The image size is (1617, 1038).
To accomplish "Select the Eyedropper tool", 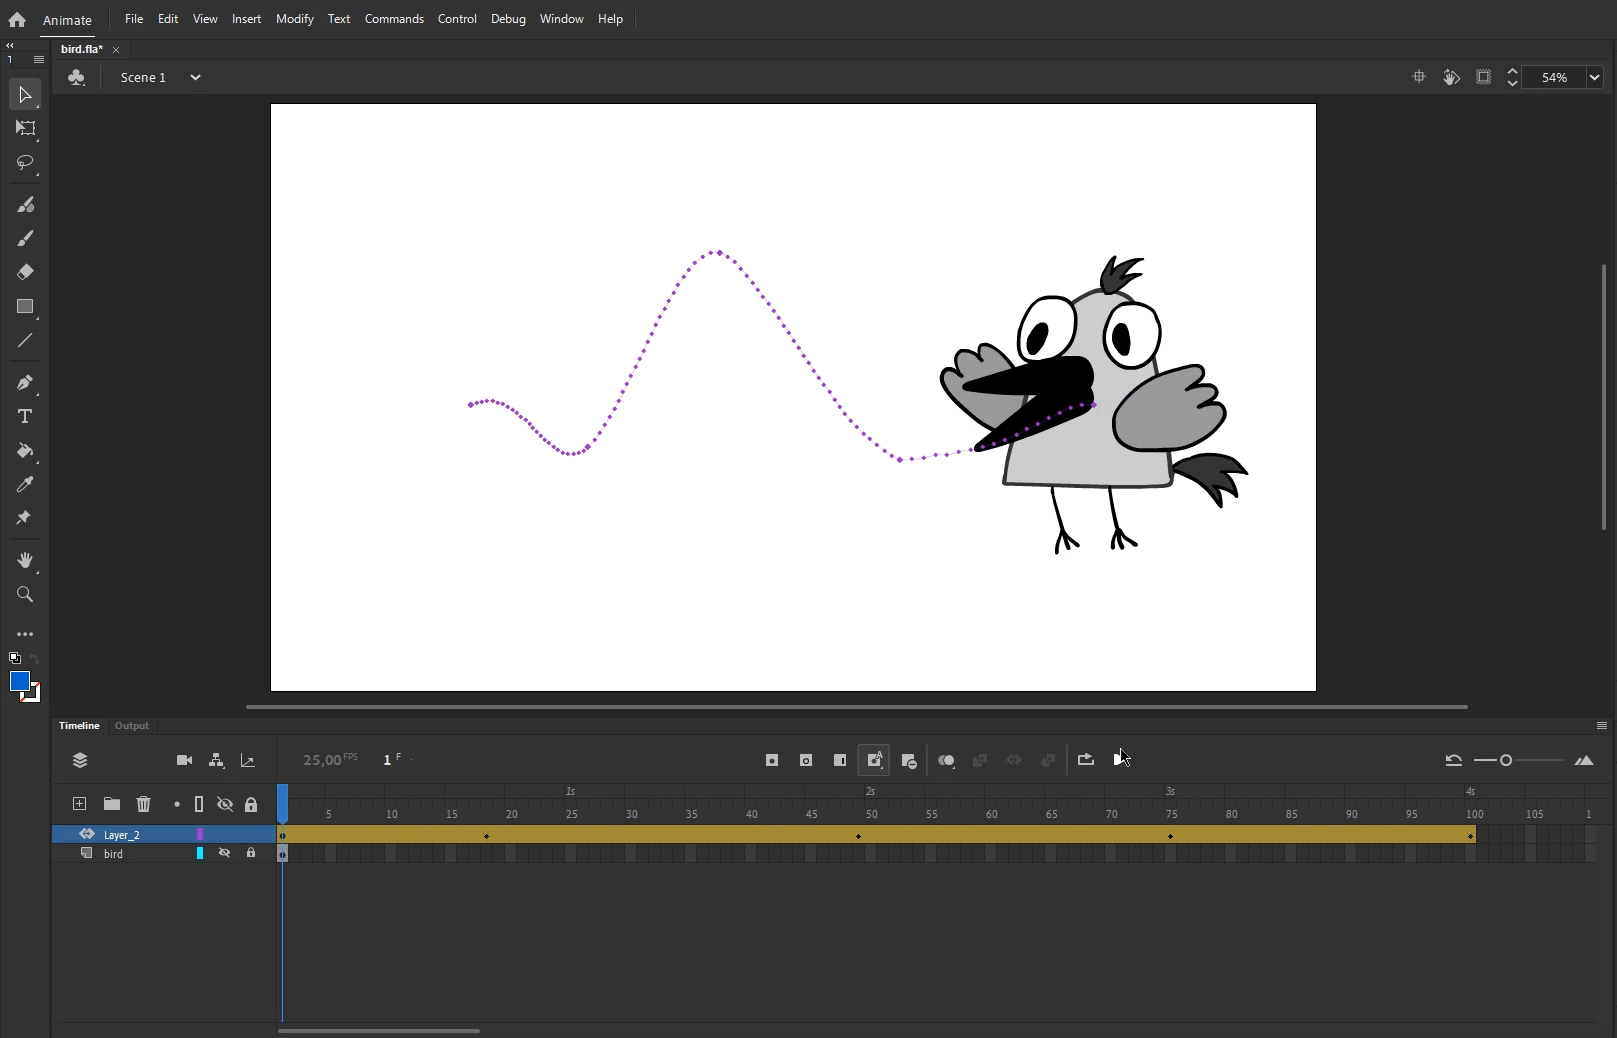I will point(25,485).
